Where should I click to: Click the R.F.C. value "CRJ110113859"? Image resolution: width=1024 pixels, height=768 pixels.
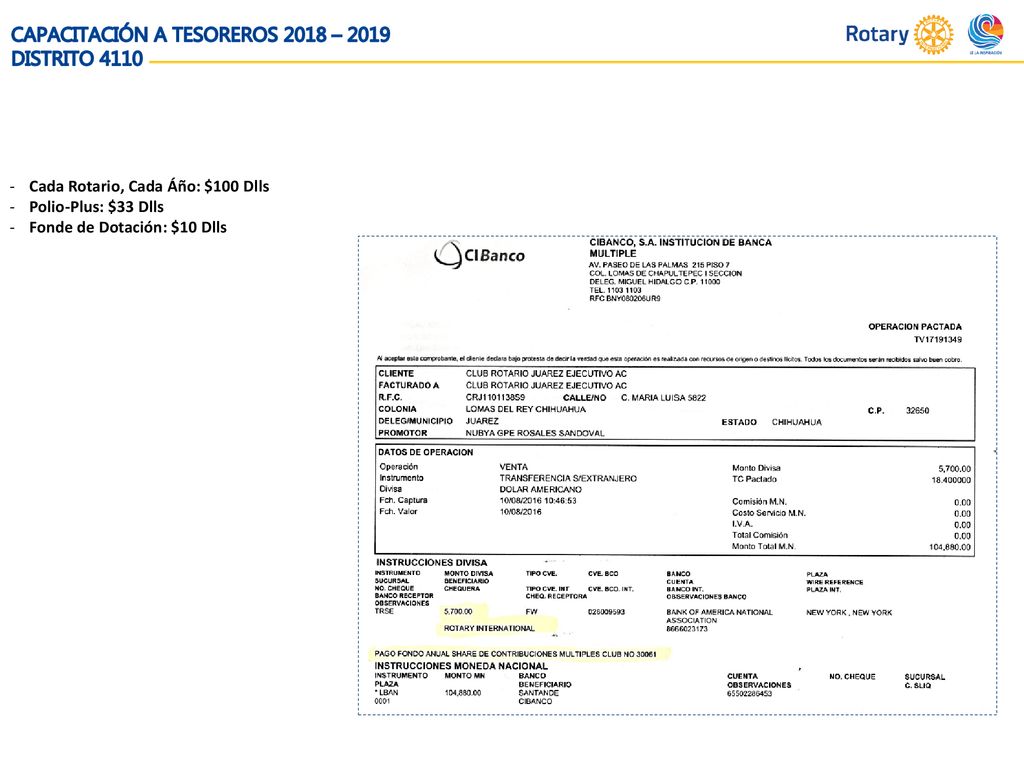495,398
